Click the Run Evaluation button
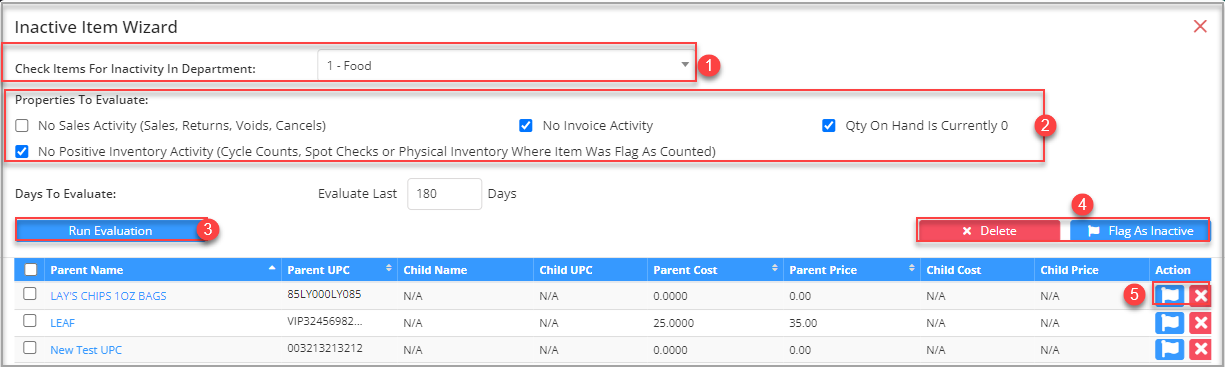 pyautogui.click(x=110, y=230)
